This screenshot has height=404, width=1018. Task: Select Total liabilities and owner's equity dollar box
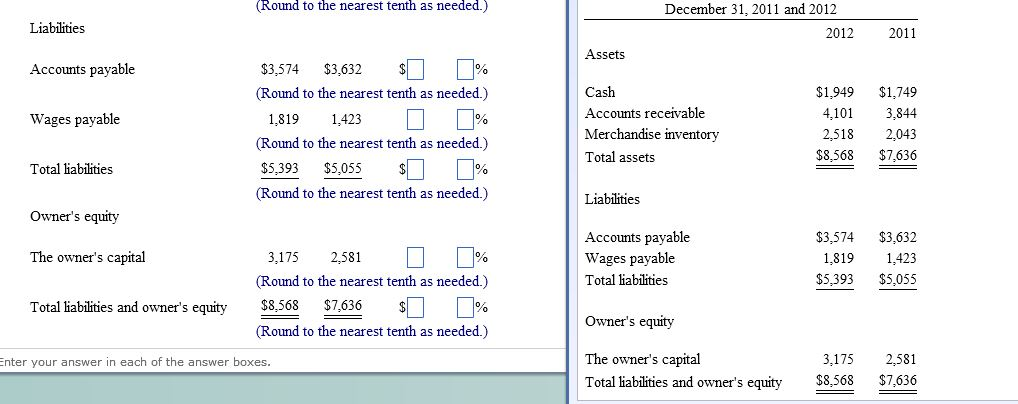(417, 307)
